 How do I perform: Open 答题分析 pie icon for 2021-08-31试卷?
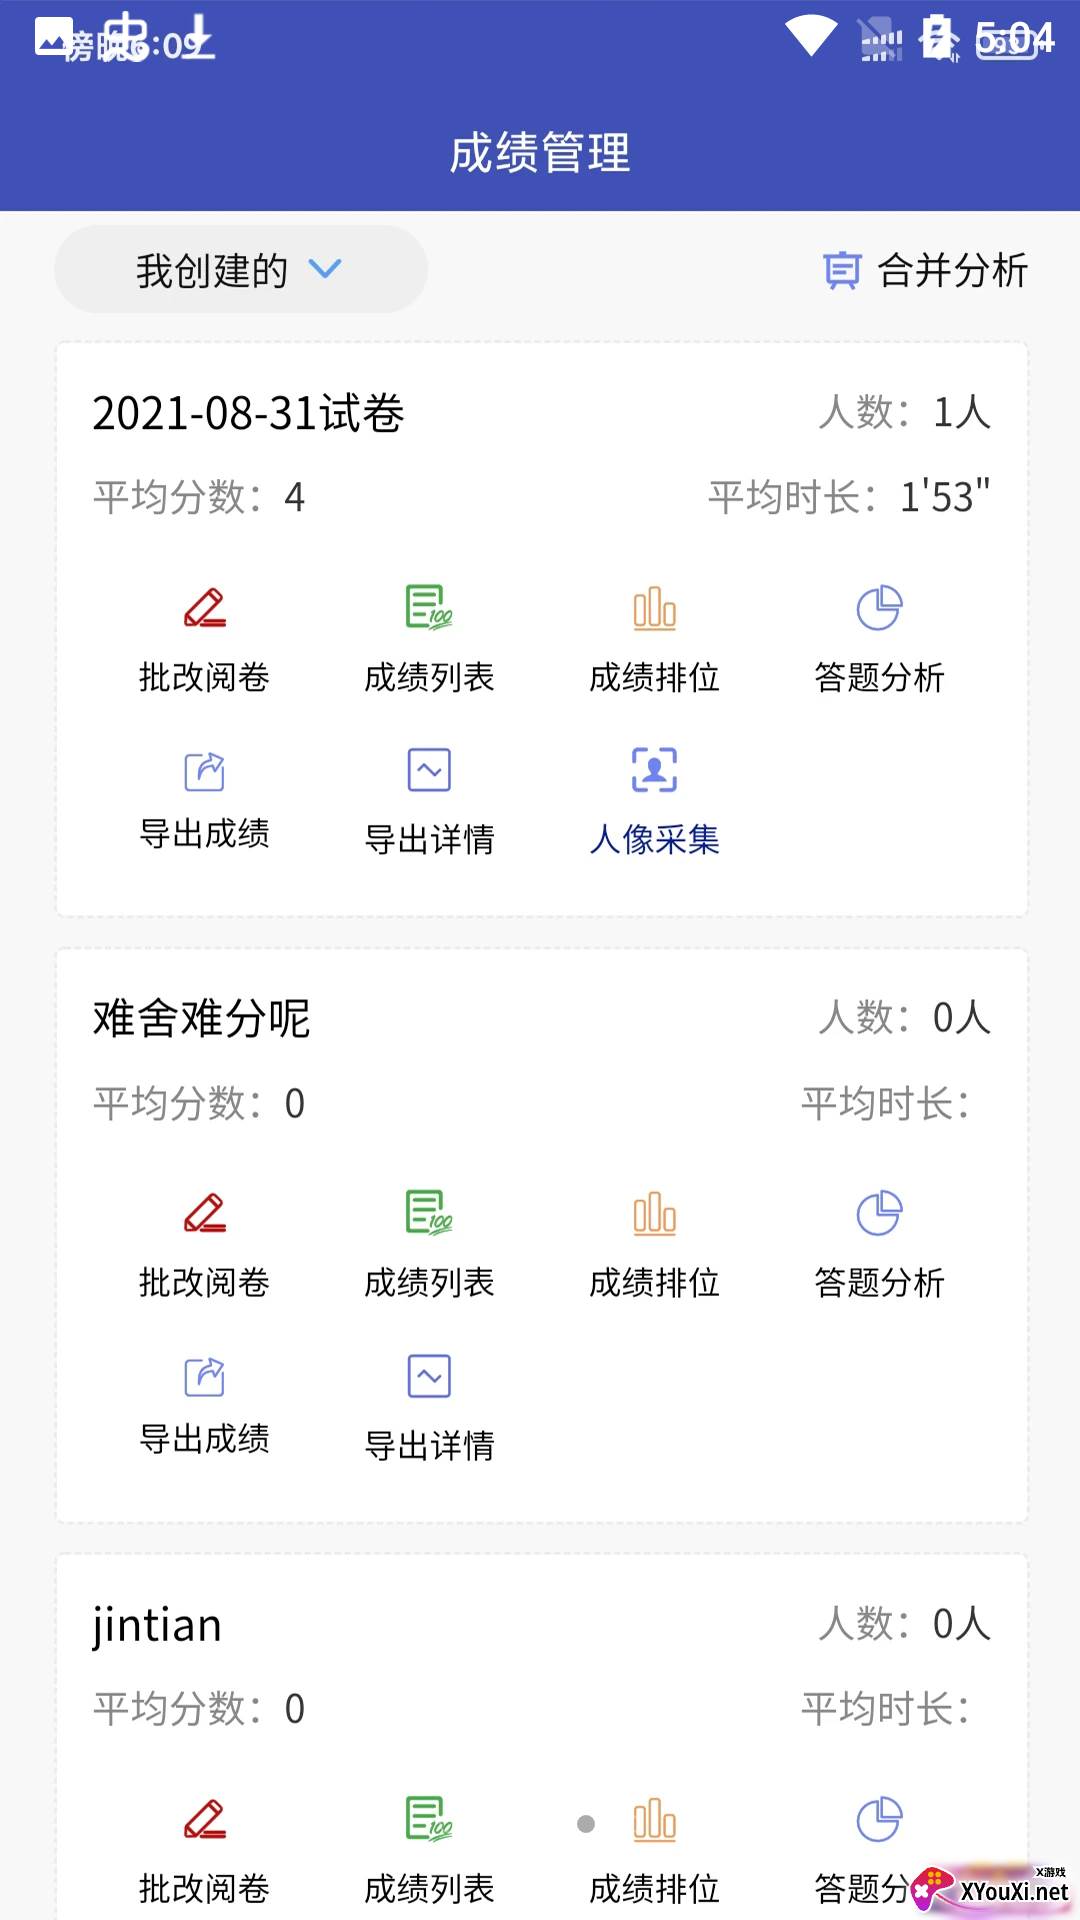tap(879, 608)
